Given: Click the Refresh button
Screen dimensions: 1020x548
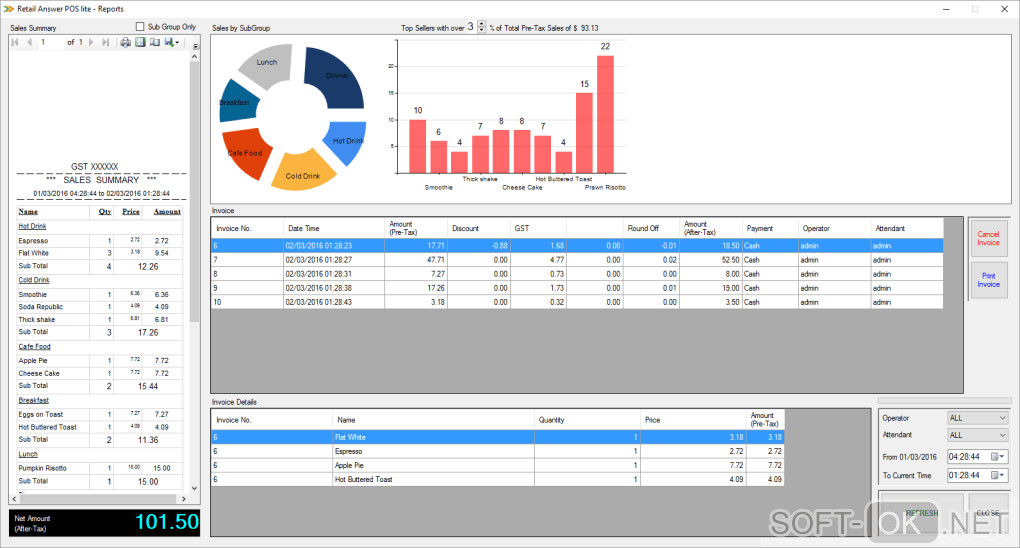Looking at the screenshot, I should (x=922, y=514).
